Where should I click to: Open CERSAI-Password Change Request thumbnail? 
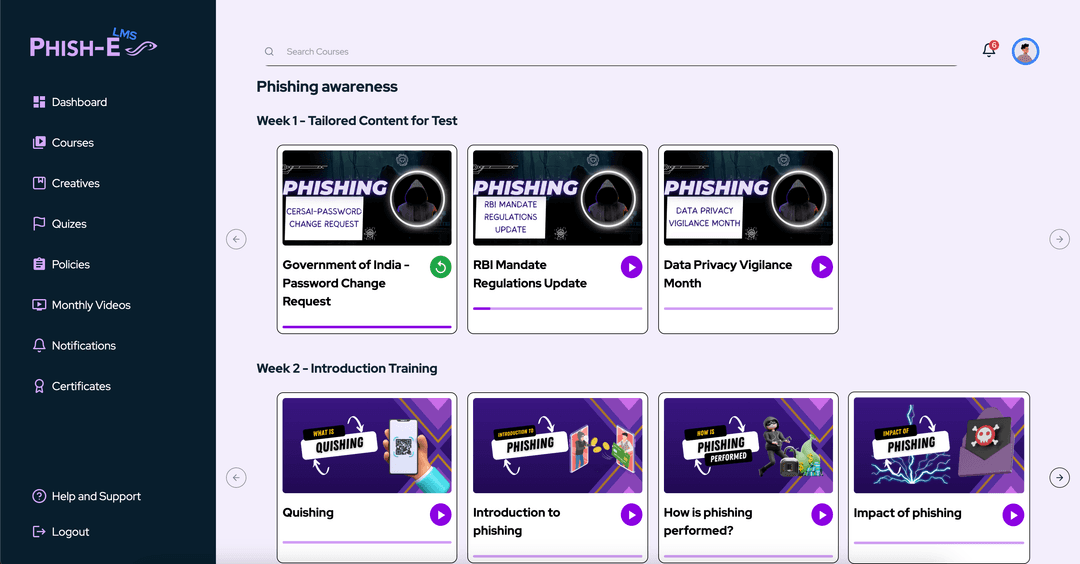click(367, 198)
